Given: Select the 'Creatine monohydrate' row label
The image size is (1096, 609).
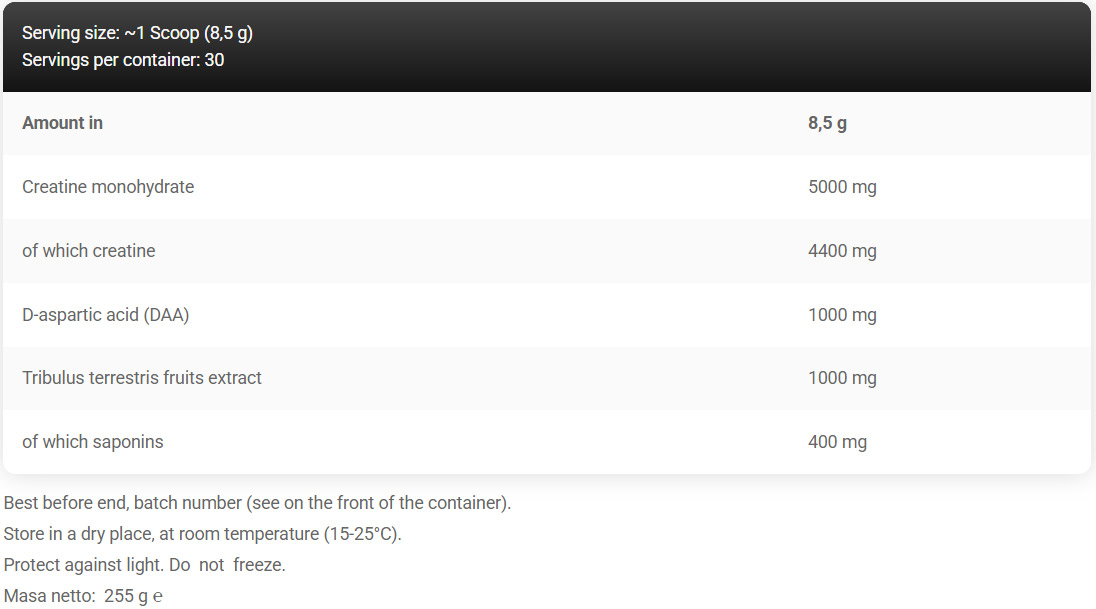Looking at the screenshot, I should (x=108, y=187).
